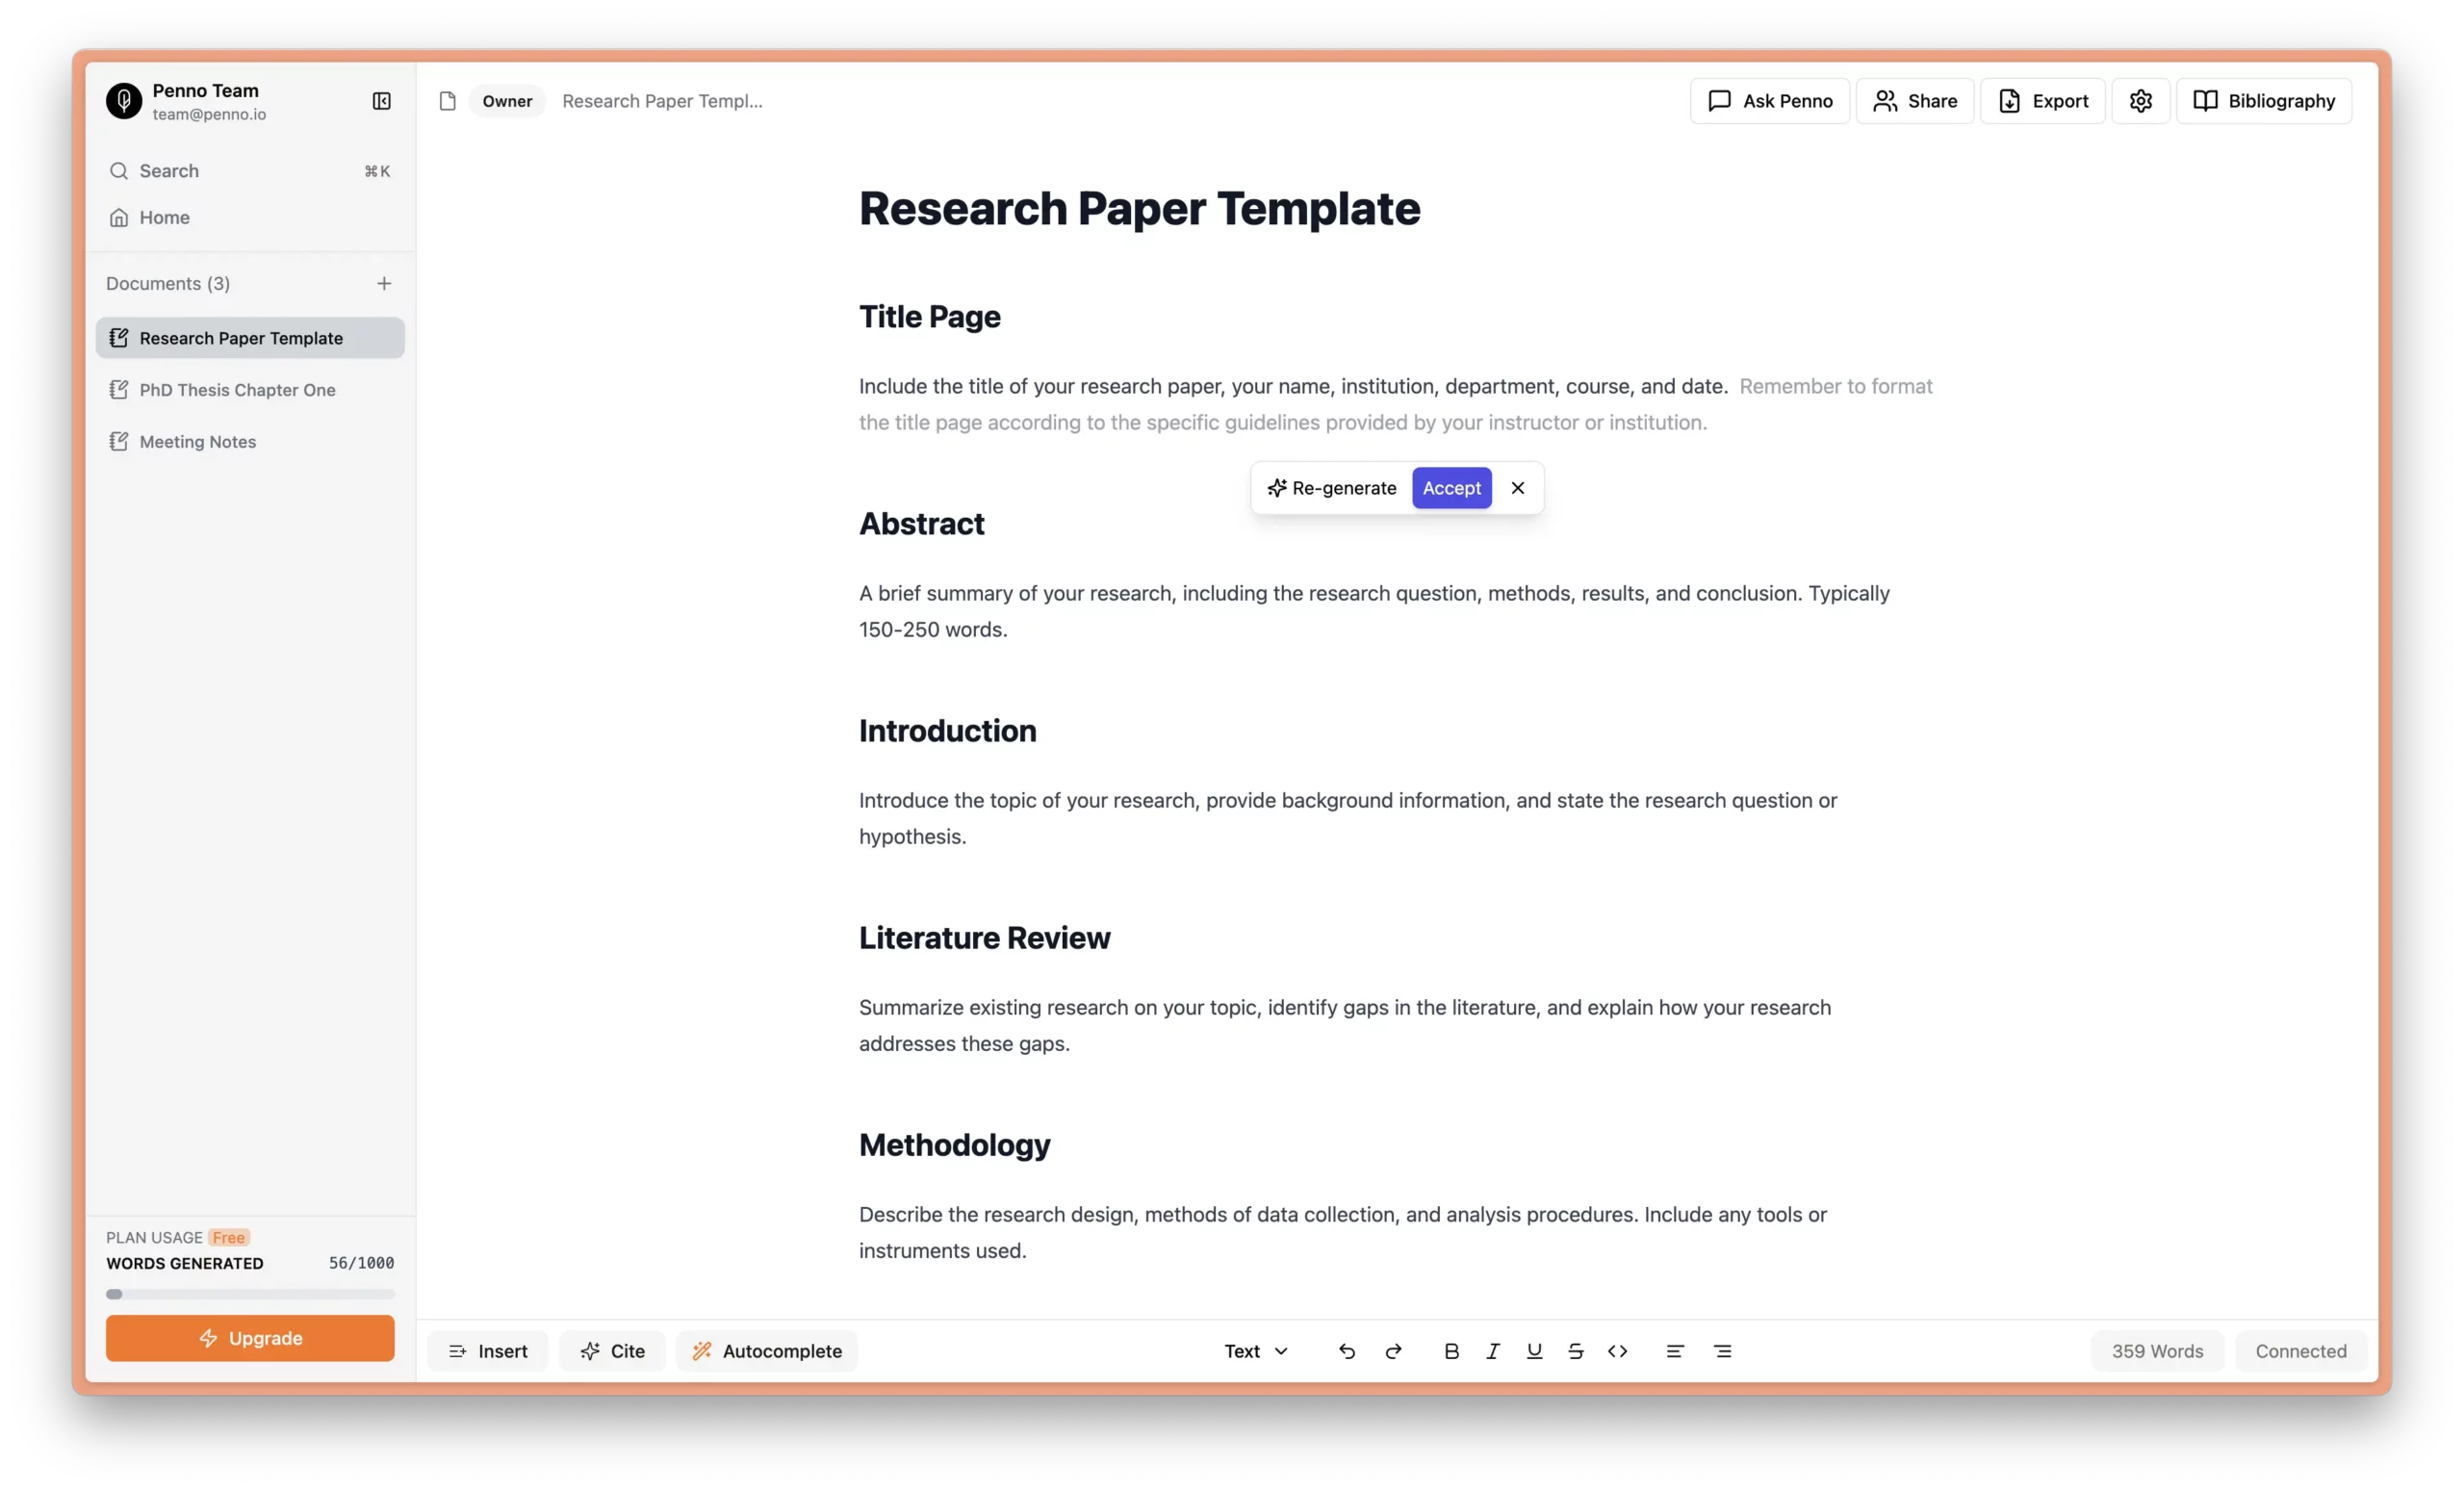Collapse the sidebar panel icon

381,101
